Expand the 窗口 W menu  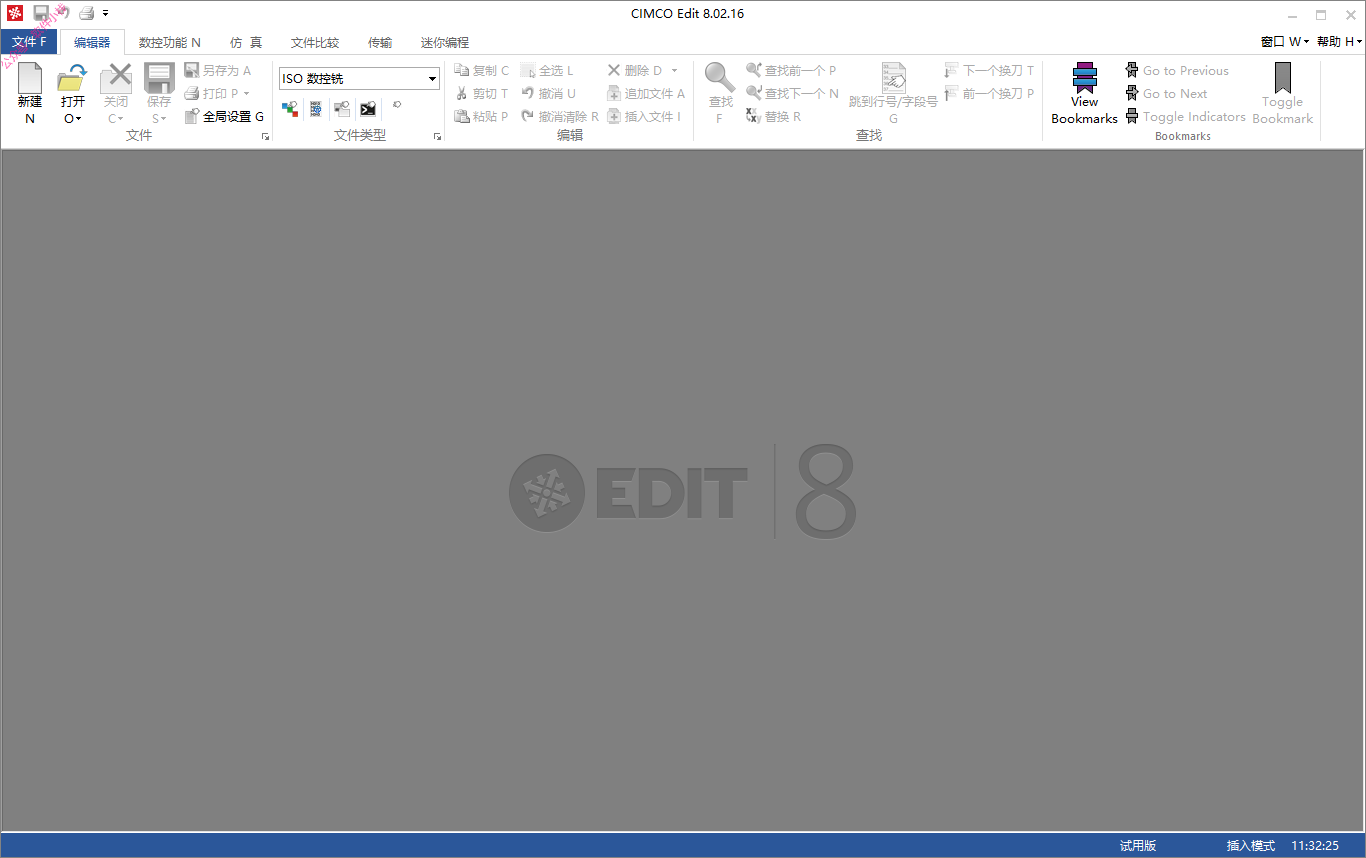(1285, 42)
